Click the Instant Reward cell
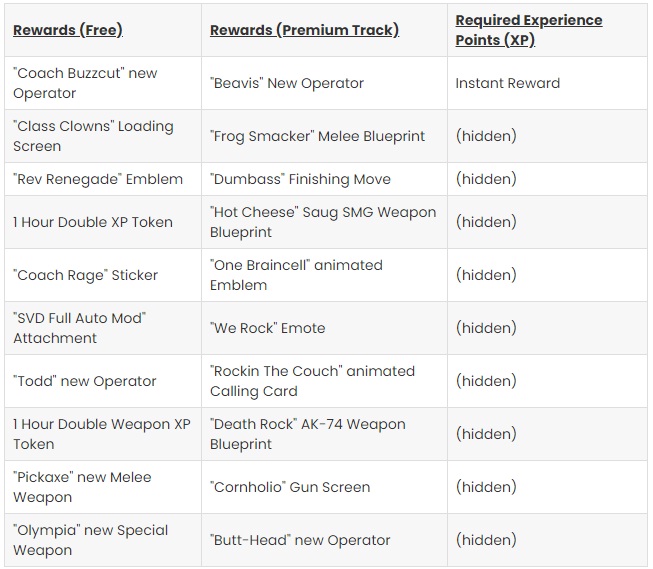653x569 pixels. (x=547, y=83)
